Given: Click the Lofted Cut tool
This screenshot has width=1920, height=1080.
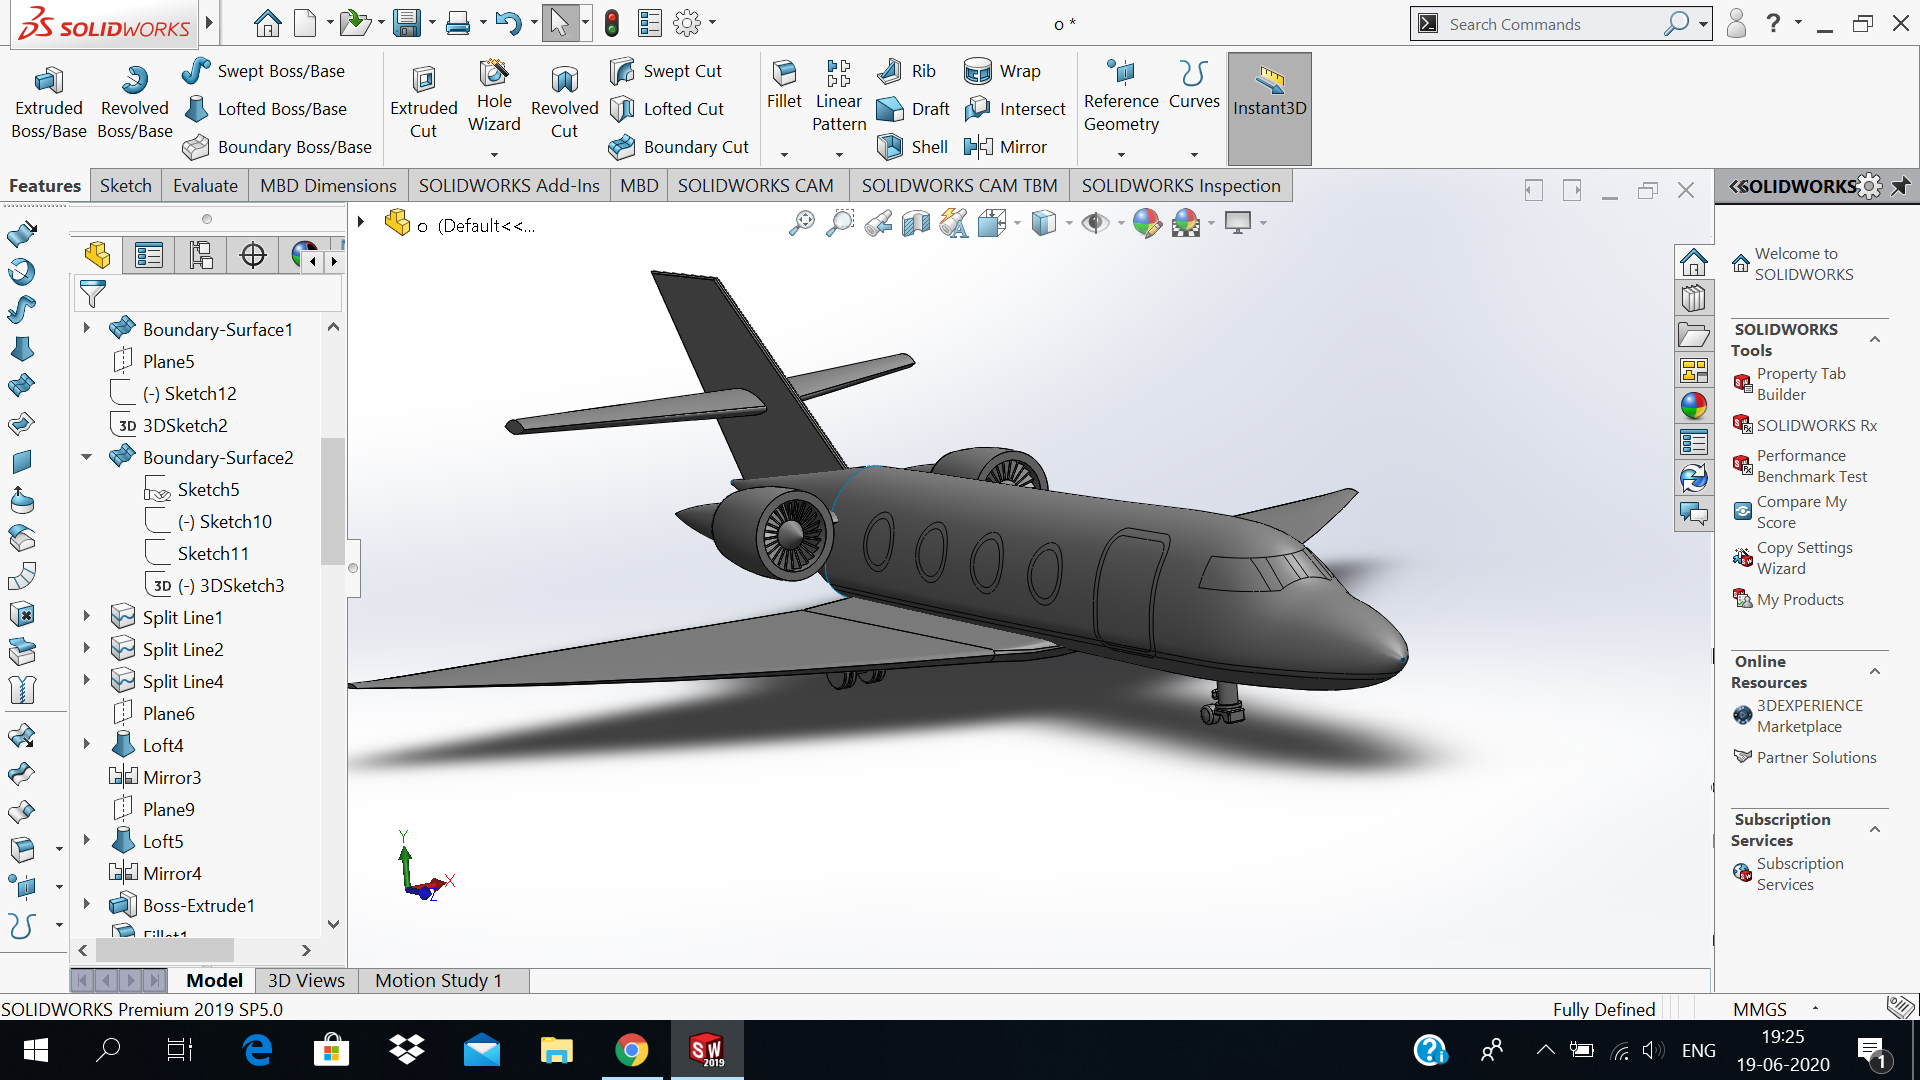Looking at the screenshot, I should pyautogui.click(x=667, y=109).
